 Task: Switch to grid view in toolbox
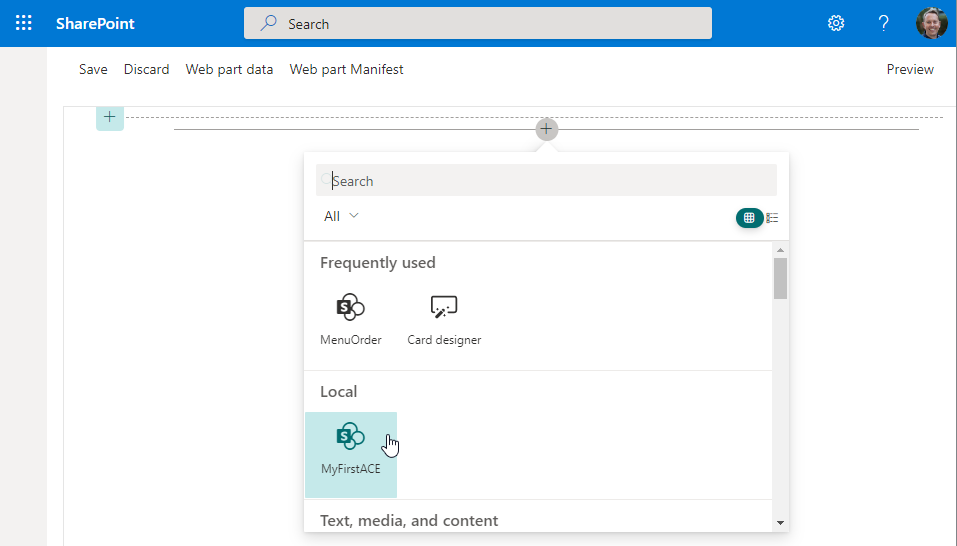point(749,217)
